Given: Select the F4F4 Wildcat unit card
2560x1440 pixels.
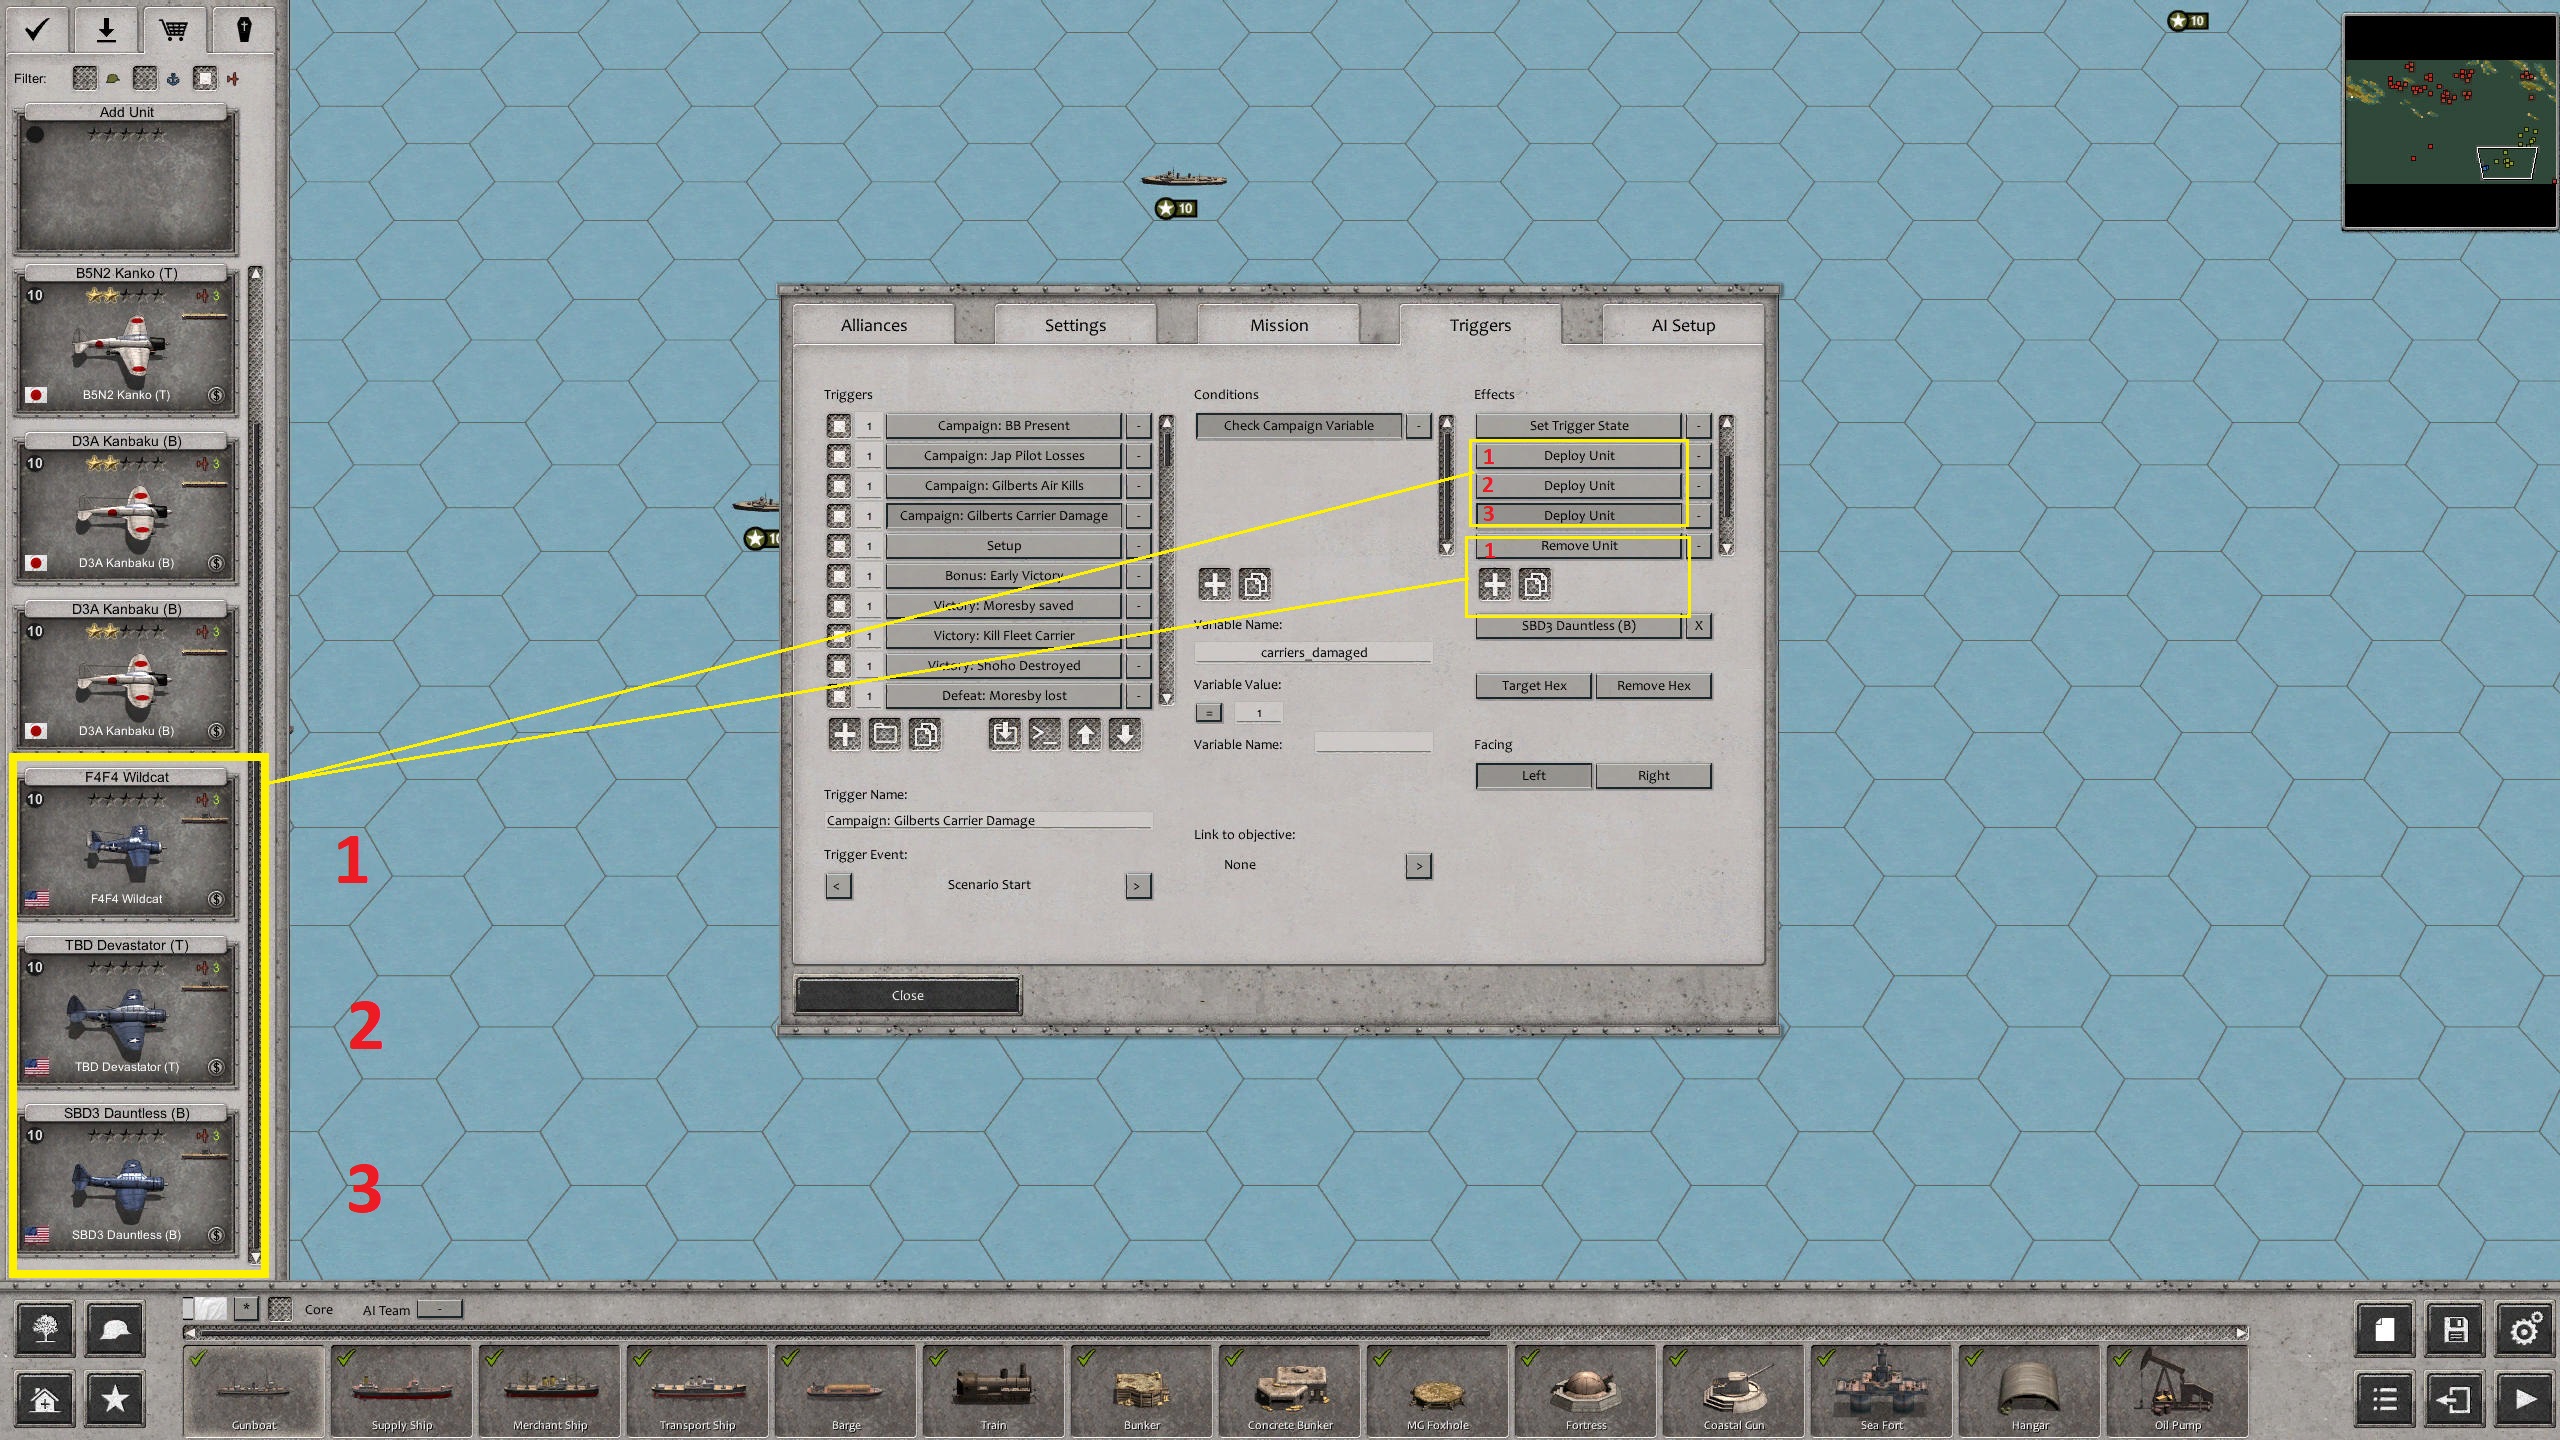Looking at the screenshot, I should [x=127, y=844].
